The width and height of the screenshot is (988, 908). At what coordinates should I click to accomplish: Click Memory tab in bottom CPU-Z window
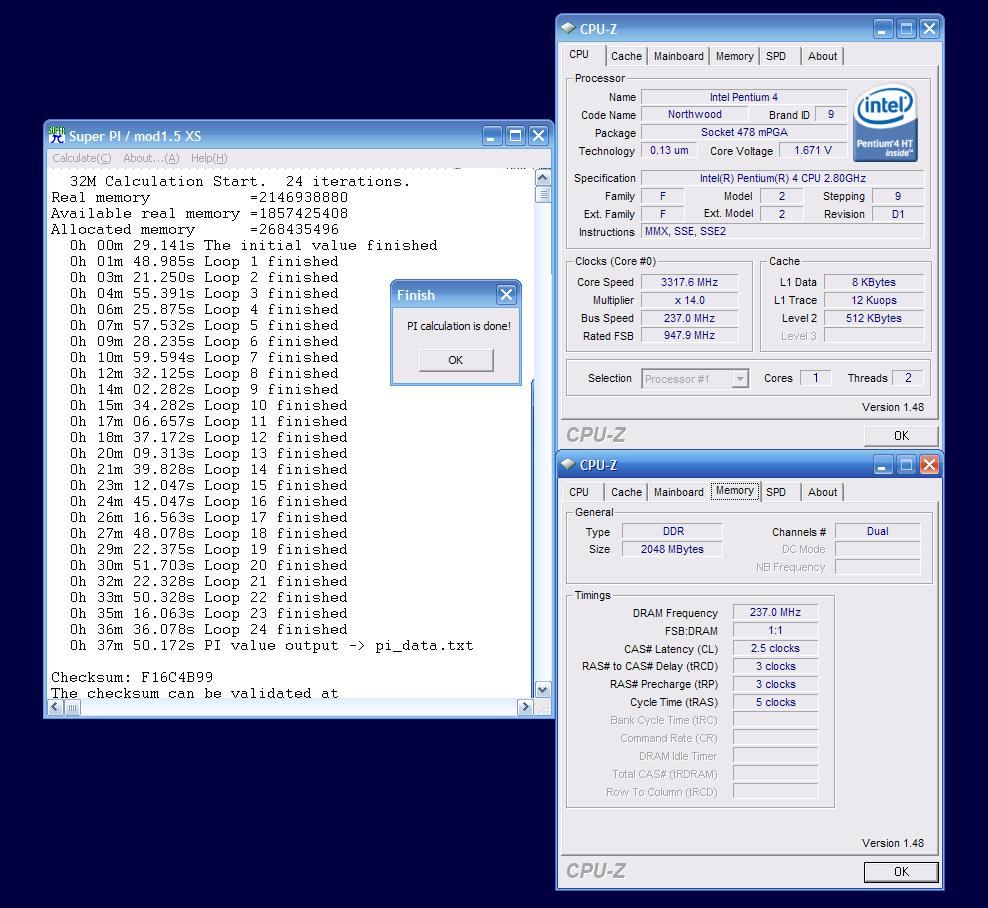pos(735,491)
